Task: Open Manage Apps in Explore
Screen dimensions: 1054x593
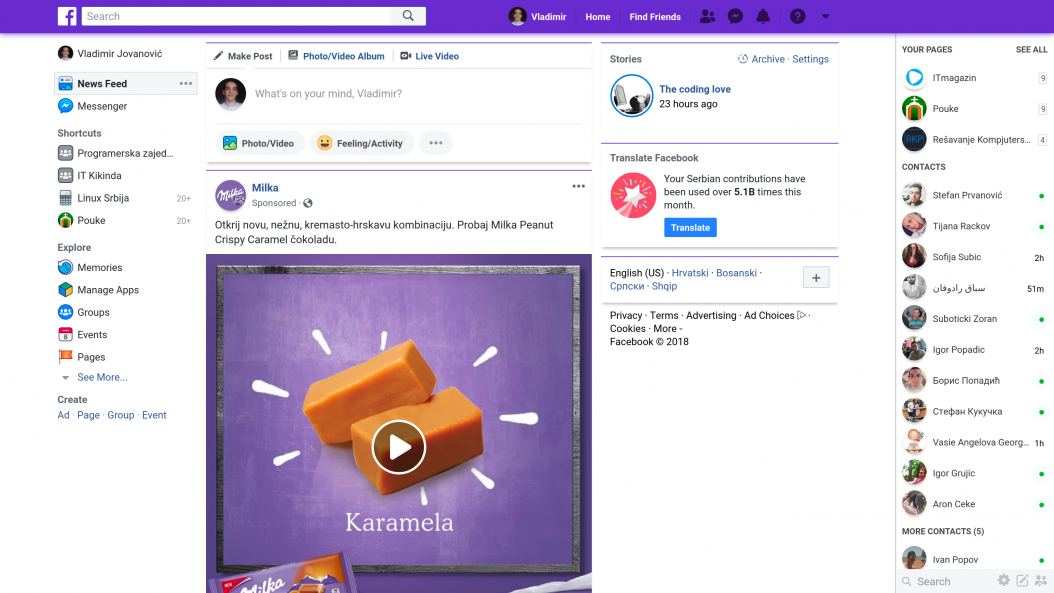Action: tap(99, 290)
